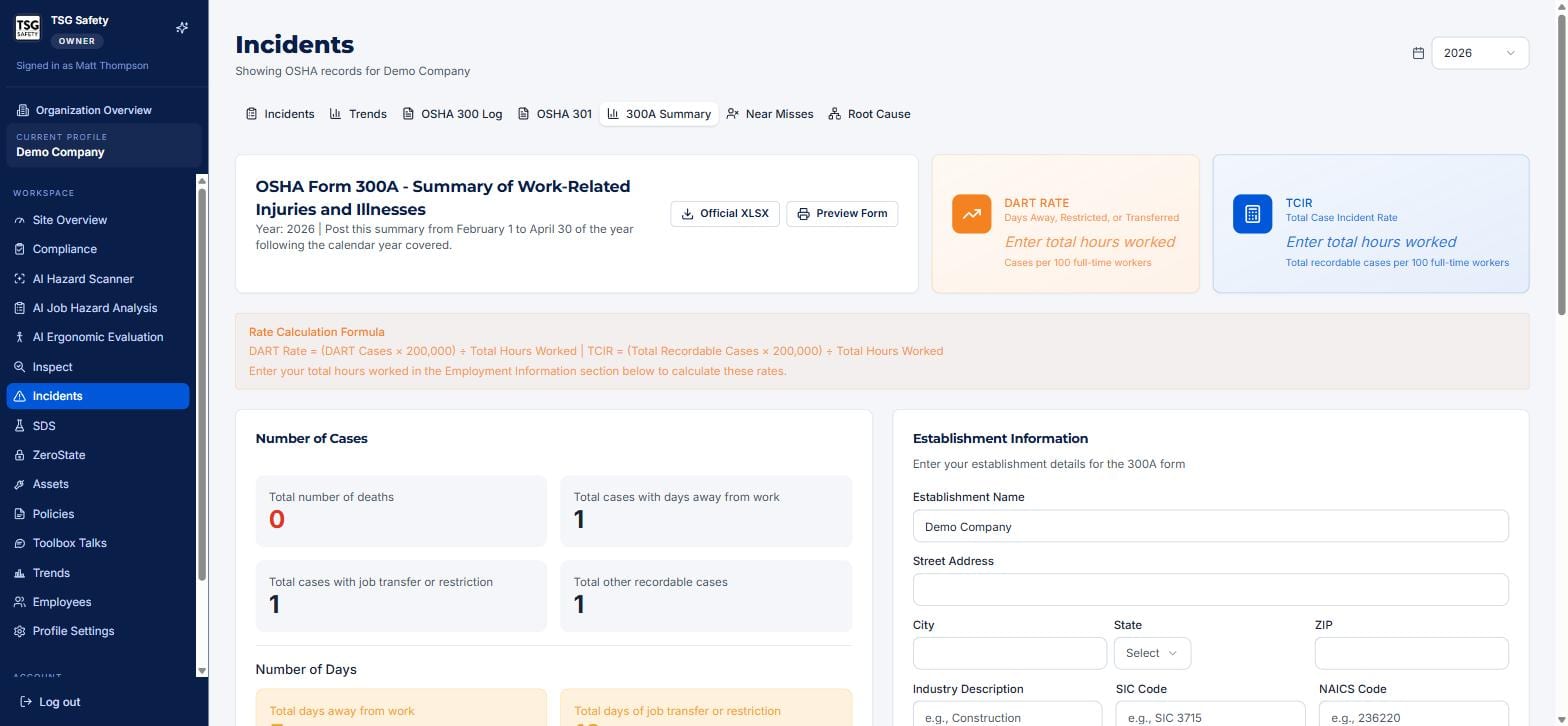Open the Demo Company current profile

(104, 145)
